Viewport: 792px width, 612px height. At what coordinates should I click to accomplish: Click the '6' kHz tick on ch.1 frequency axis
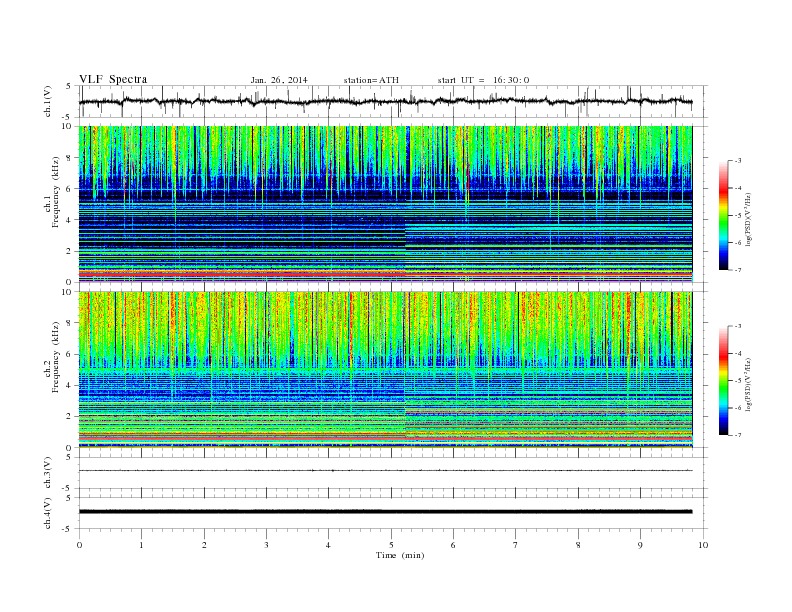click(69, 189)
